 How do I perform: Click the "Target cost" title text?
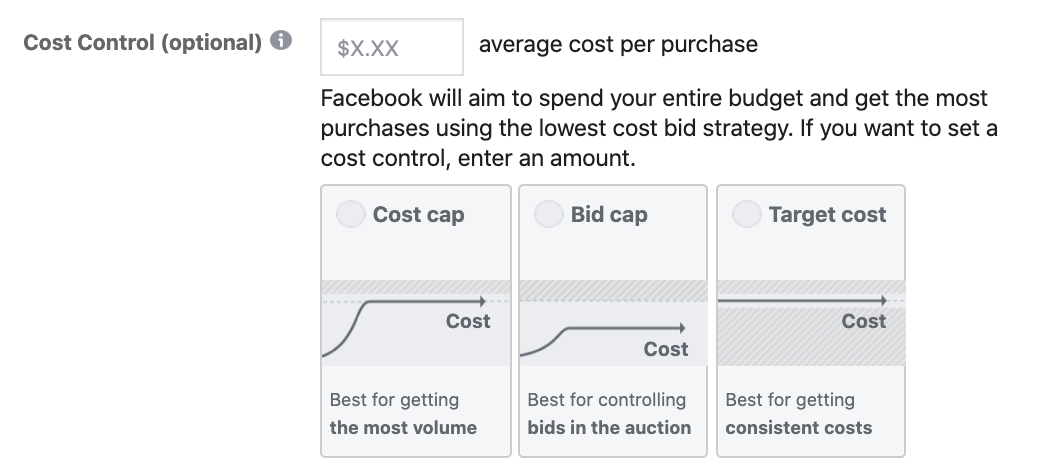pos(827,214)
